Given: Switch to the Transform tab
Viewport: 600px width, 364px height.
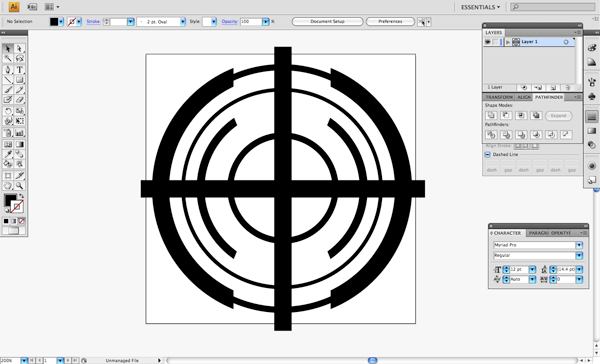Looking at the screenshot, I should tap(499, 97).
